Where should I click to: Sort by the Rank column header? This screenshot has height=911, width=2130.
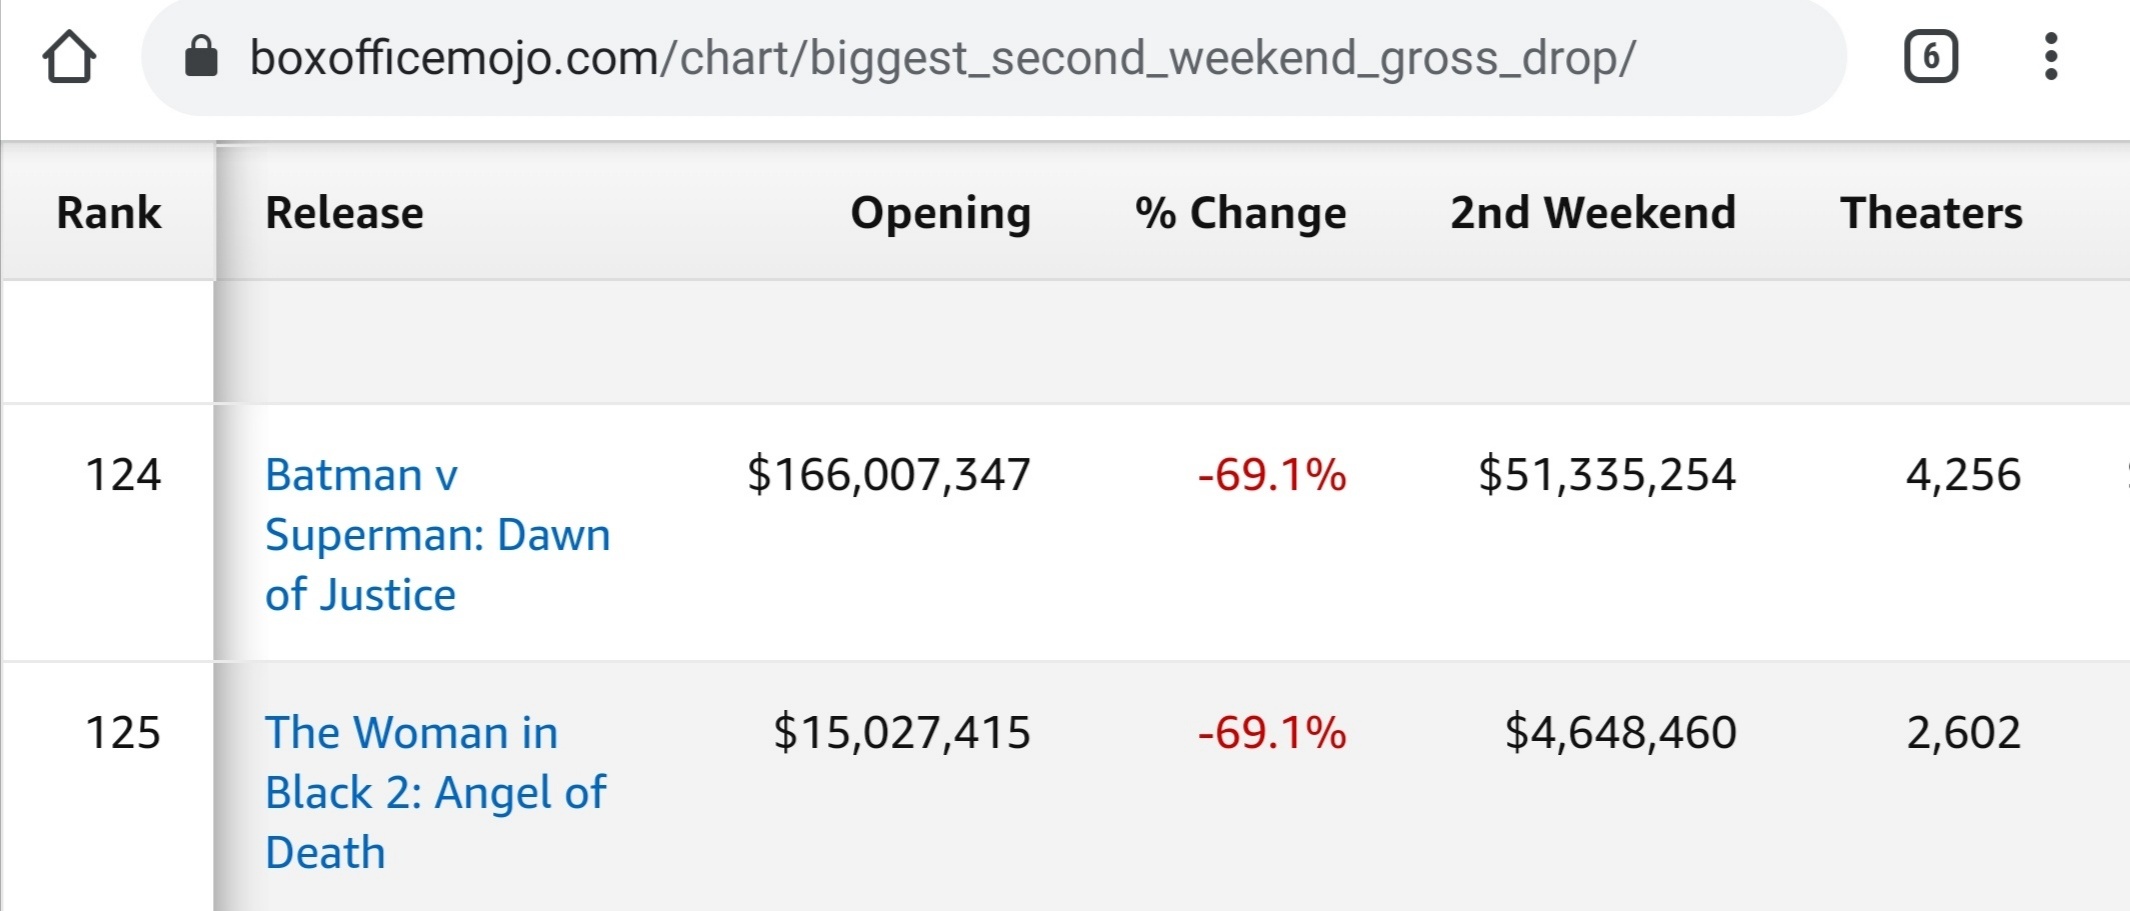coord(109,212)
